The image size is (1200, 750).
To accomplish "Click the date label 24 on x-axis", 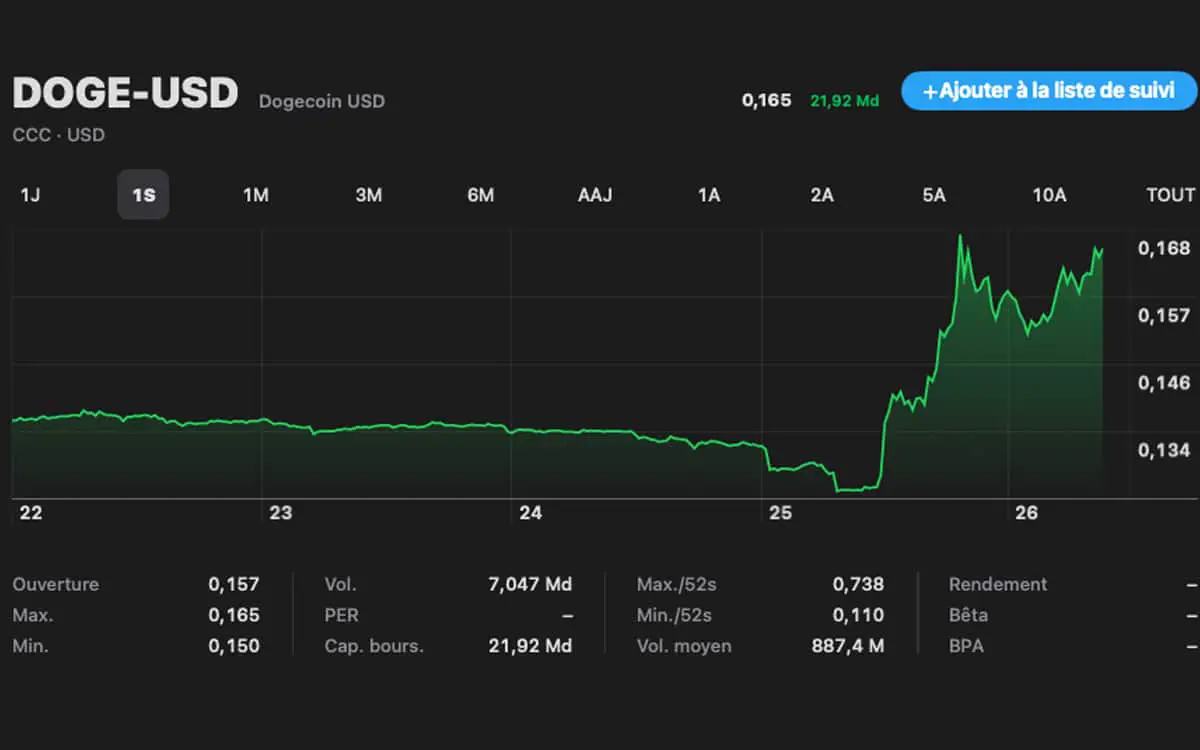I will click(531, 513).
